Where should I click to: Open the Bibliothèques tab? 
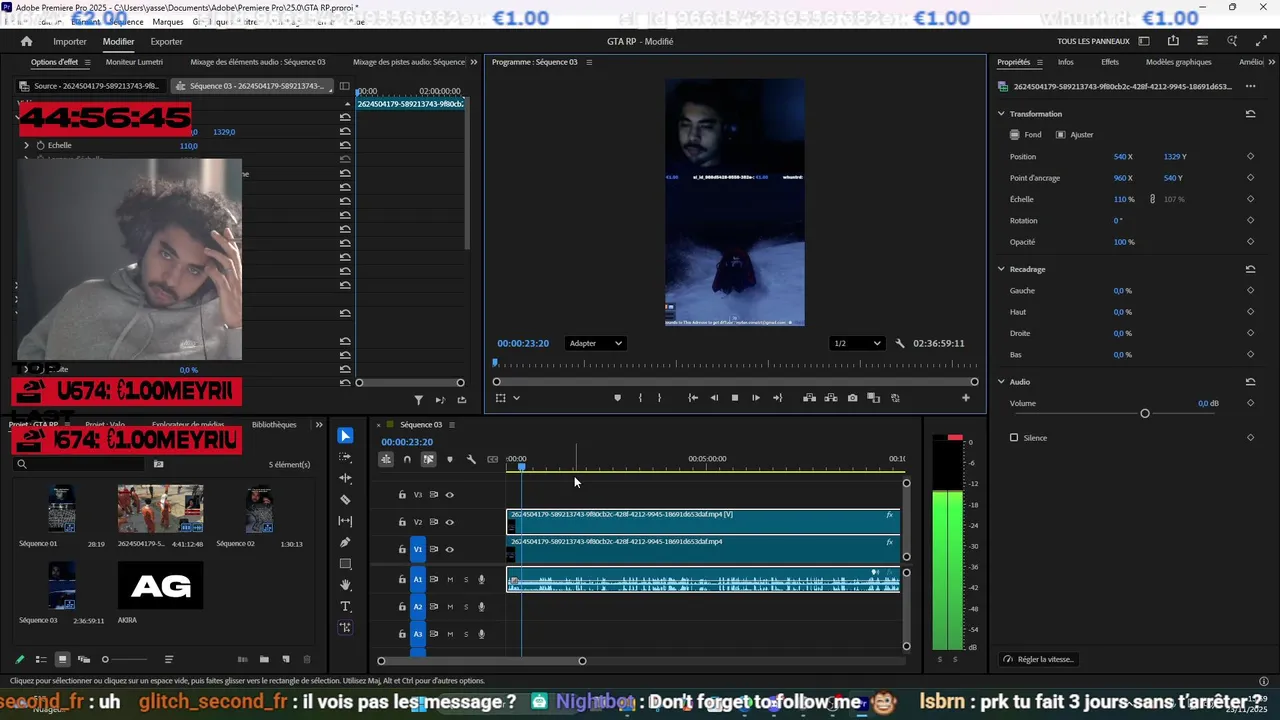click(274, 424)
